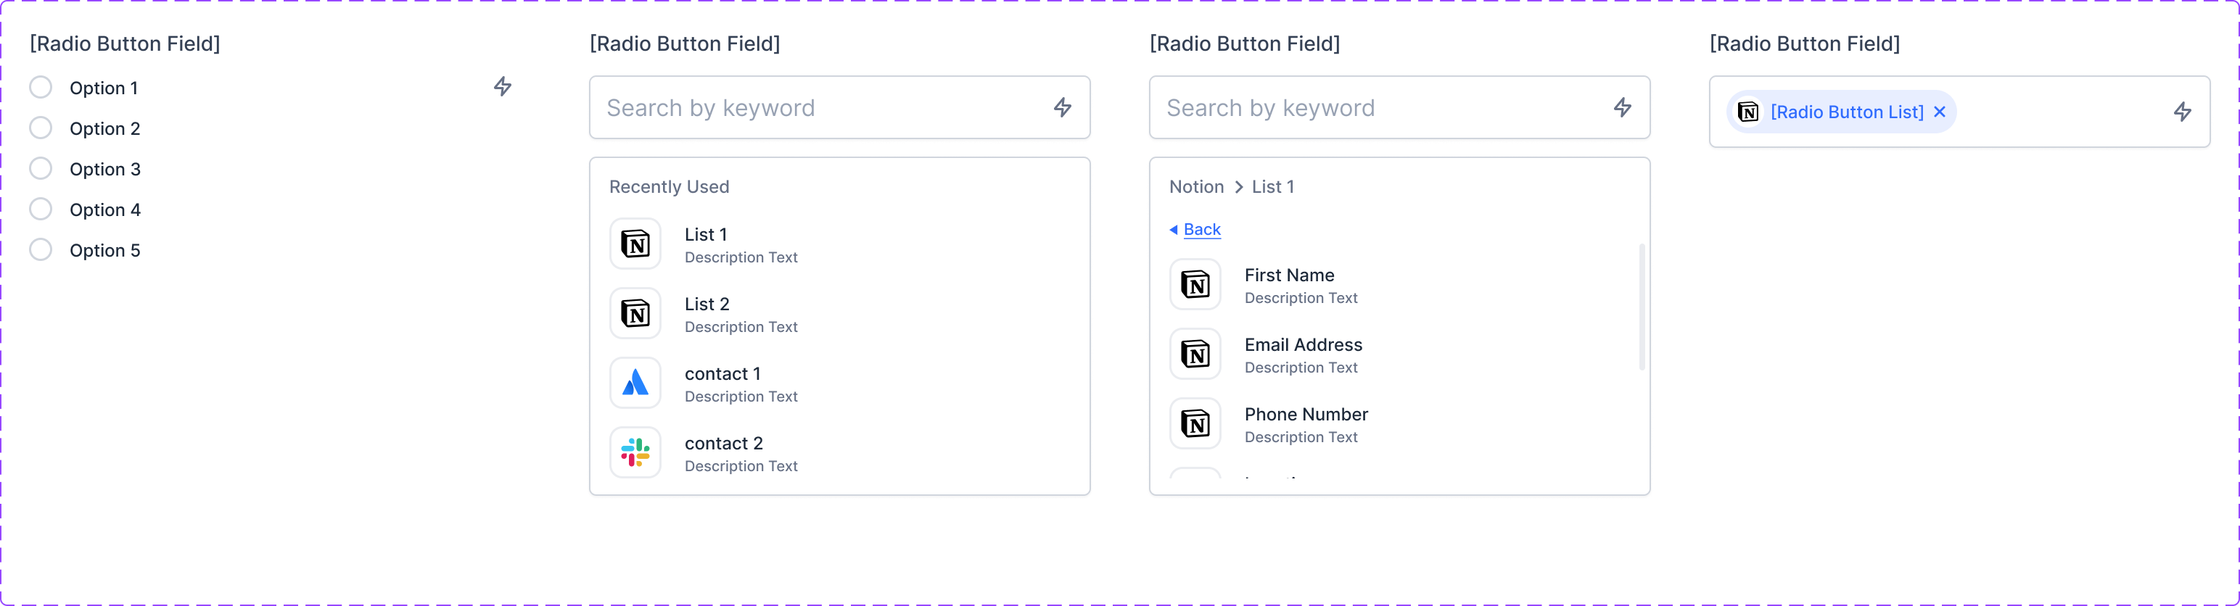Image resolution: width=2240 pixels, height=606 pixels.
Task: Click Description Text under Email Address
Action: tap(1301, 367)
